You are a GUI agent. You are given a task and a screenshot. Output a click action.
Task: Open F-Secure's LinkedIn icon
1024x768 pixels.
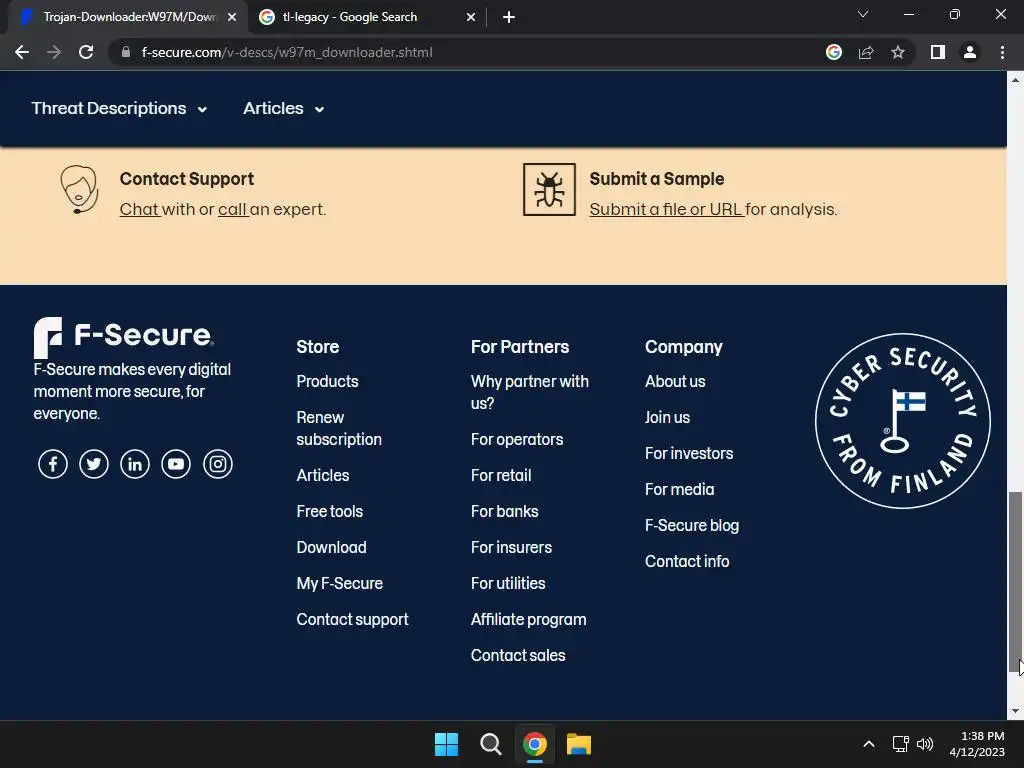click(135, 464)
